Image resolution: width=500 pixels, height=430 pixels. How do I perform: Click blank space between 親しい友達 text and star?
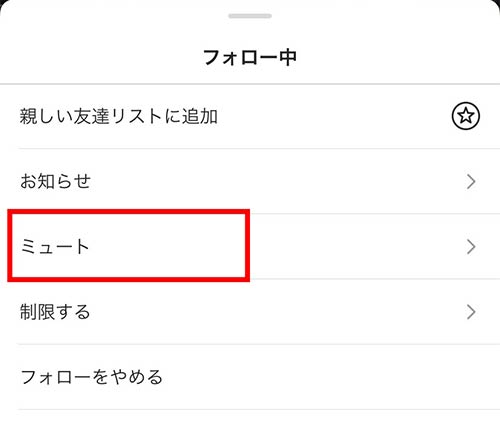click(333, 116)
